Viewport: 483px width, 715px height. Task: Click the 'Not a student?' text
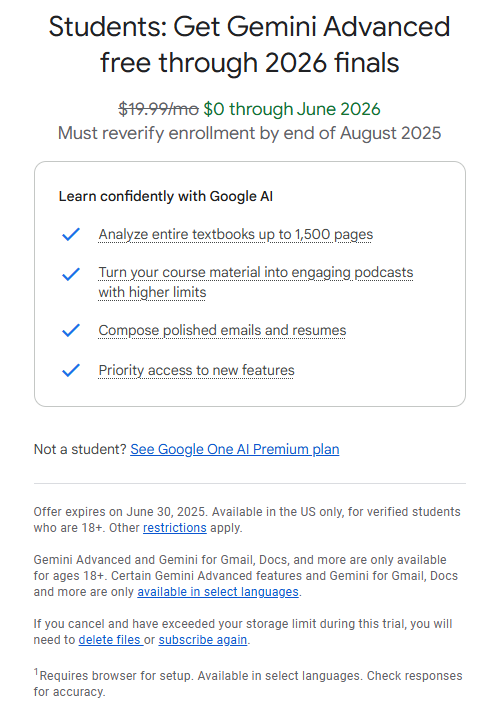pyautogui.click(x=80, y=450)
